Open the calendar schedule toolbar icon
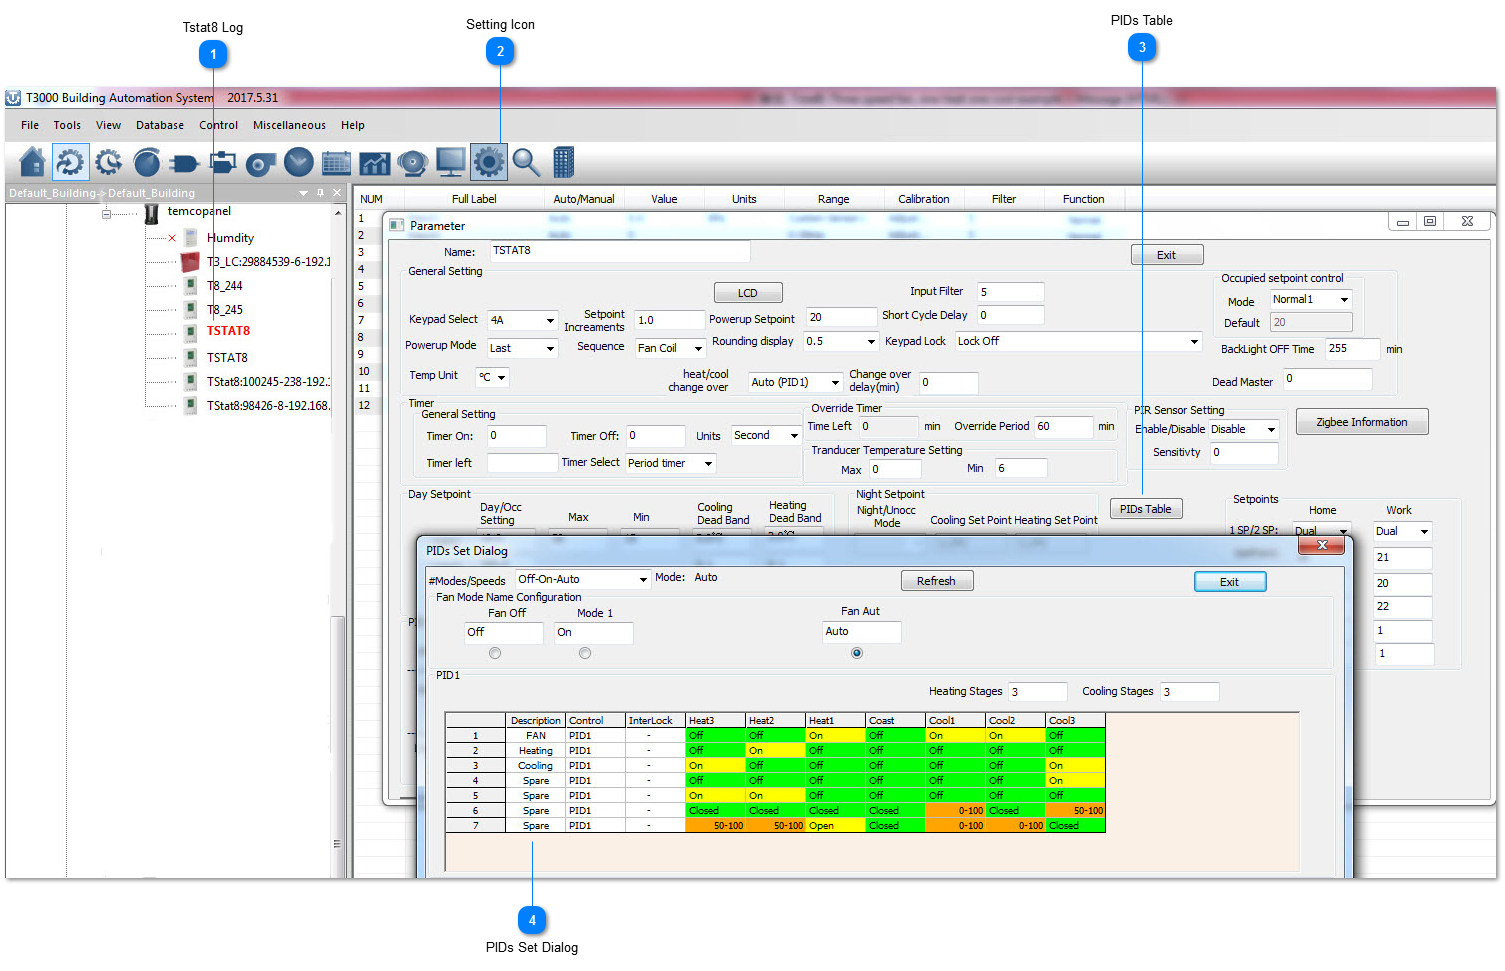Image resolution: width=1505 pixels, height=971 pixels. [337, 162]
